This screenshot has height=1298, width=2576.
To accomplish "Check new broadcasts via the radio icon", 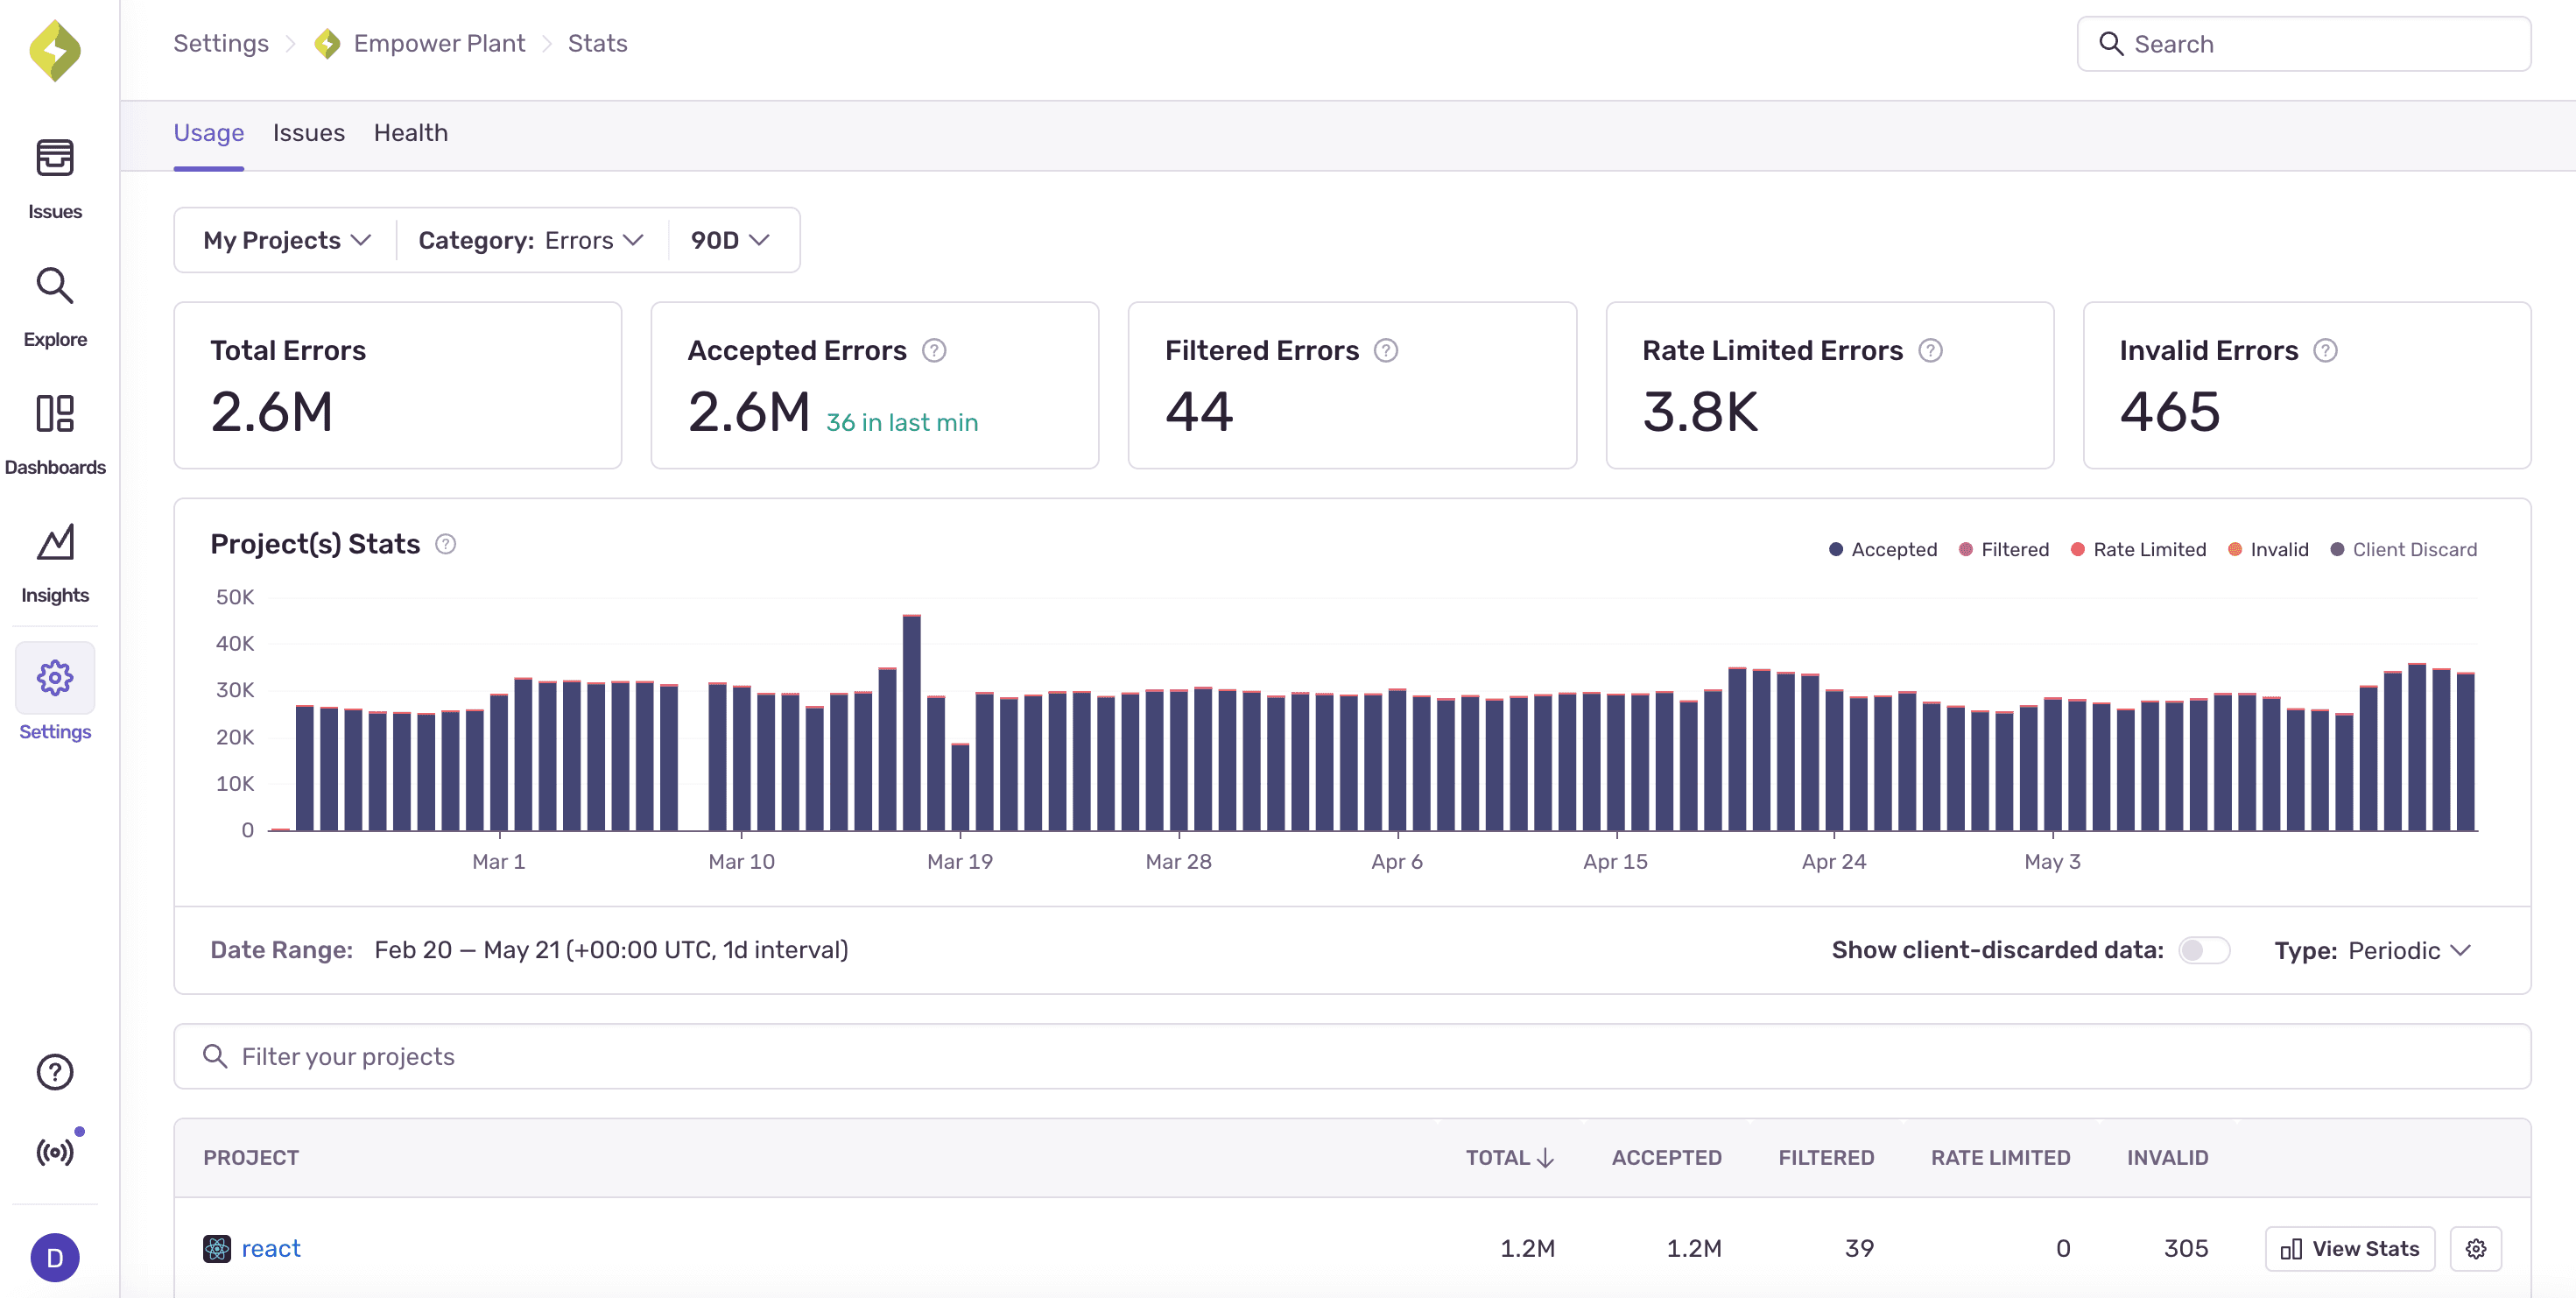I will pyautogui.click(x=55, y=1151).
